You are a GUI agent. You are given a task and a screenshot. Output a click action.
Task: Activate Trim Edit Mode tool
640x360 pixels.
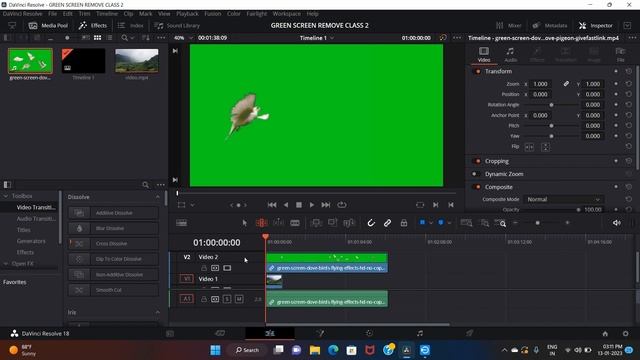click(x=261, y=223)
